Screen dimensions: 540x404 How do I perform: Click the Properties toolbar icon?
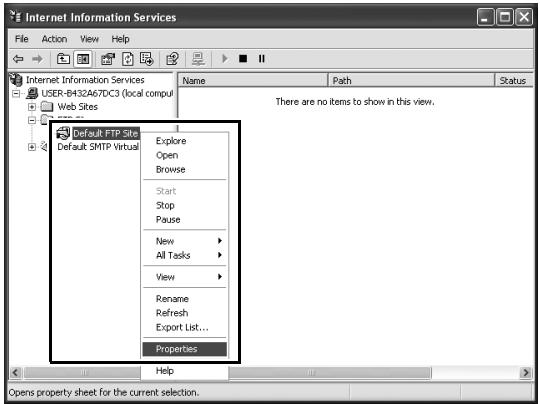(108, 59)
